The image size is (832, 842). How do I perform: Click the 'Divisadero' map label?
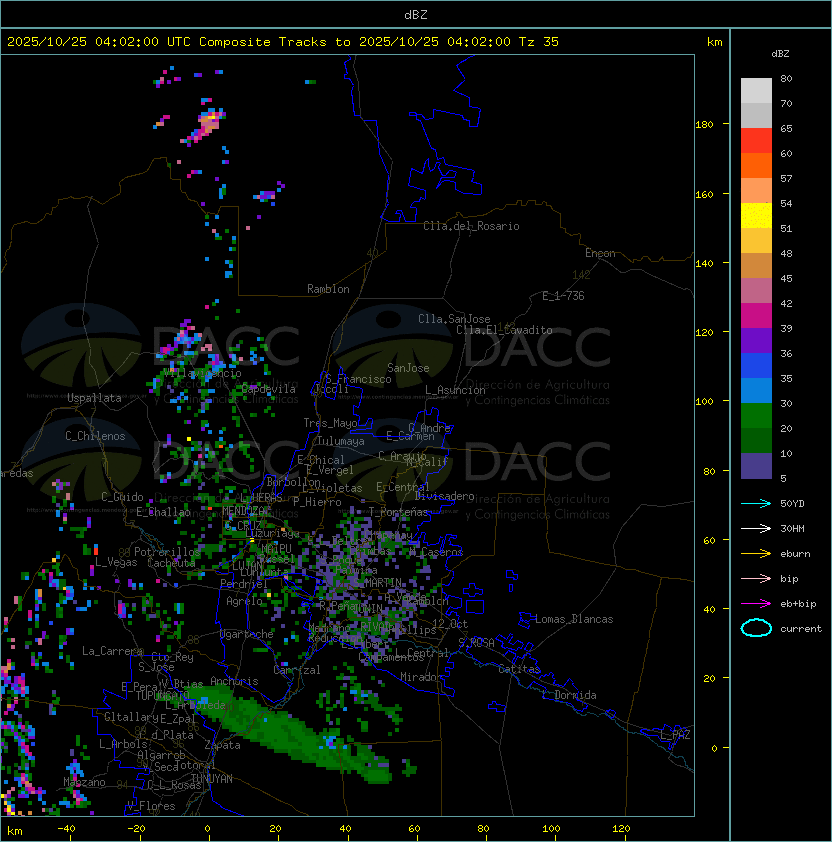coord(445,496)
